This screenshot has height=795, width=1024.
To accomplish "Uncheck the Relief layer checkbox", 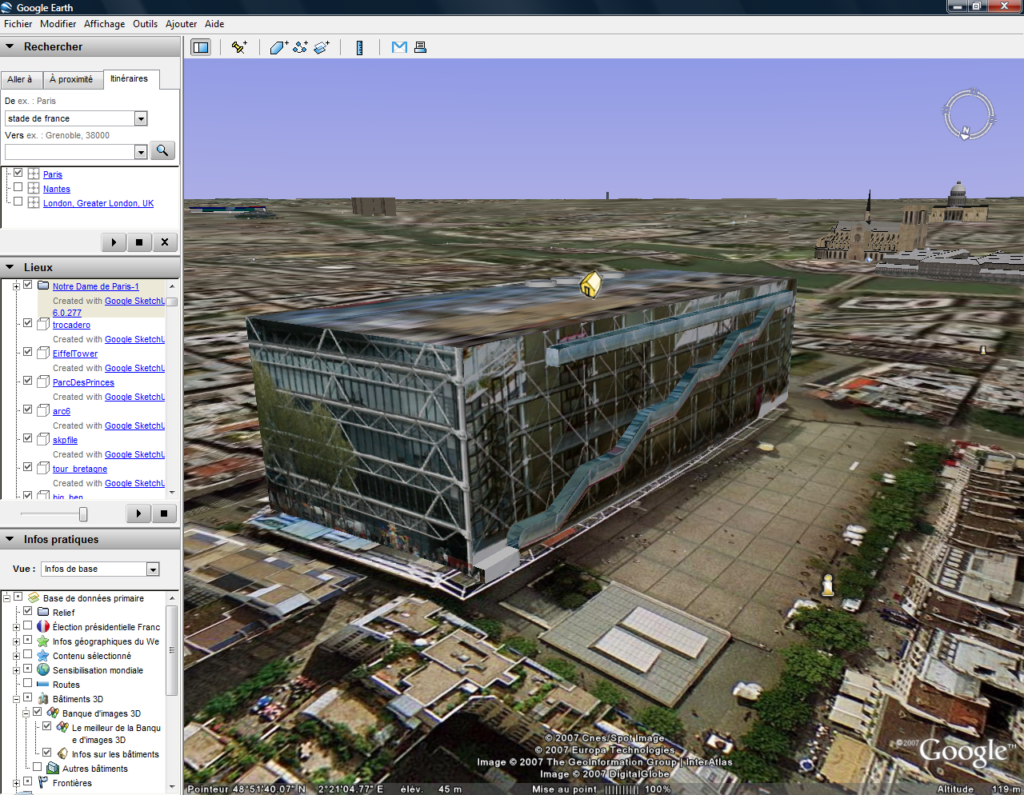I will [27, 611].
